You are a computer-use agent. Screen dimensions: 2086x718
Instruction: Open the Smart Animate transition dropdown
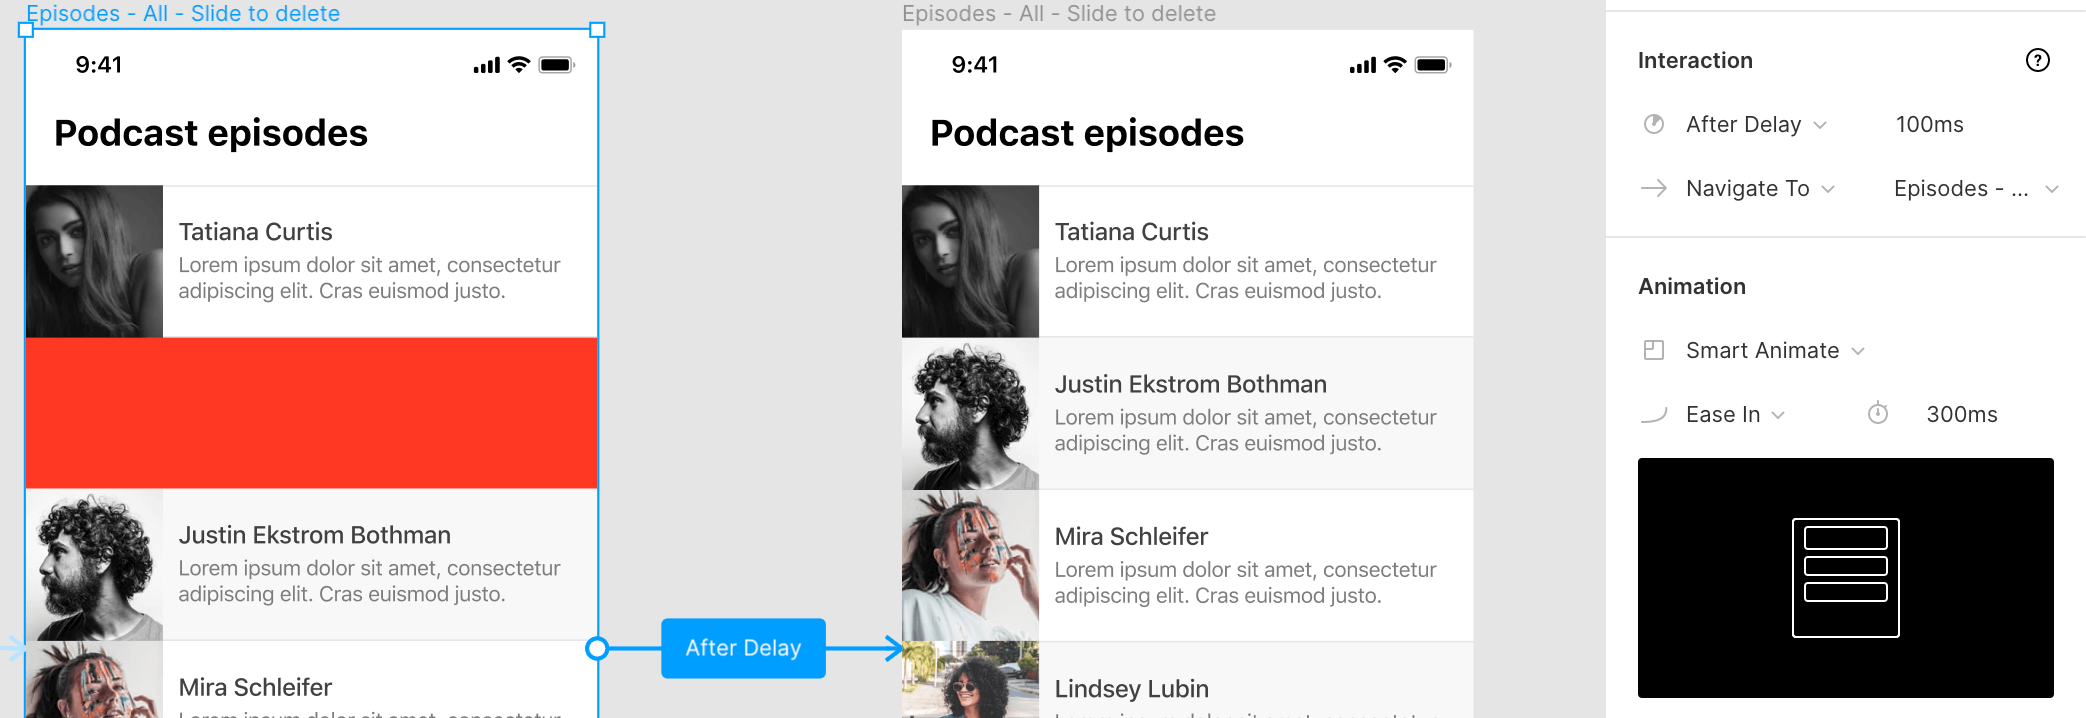(1775, 350)
